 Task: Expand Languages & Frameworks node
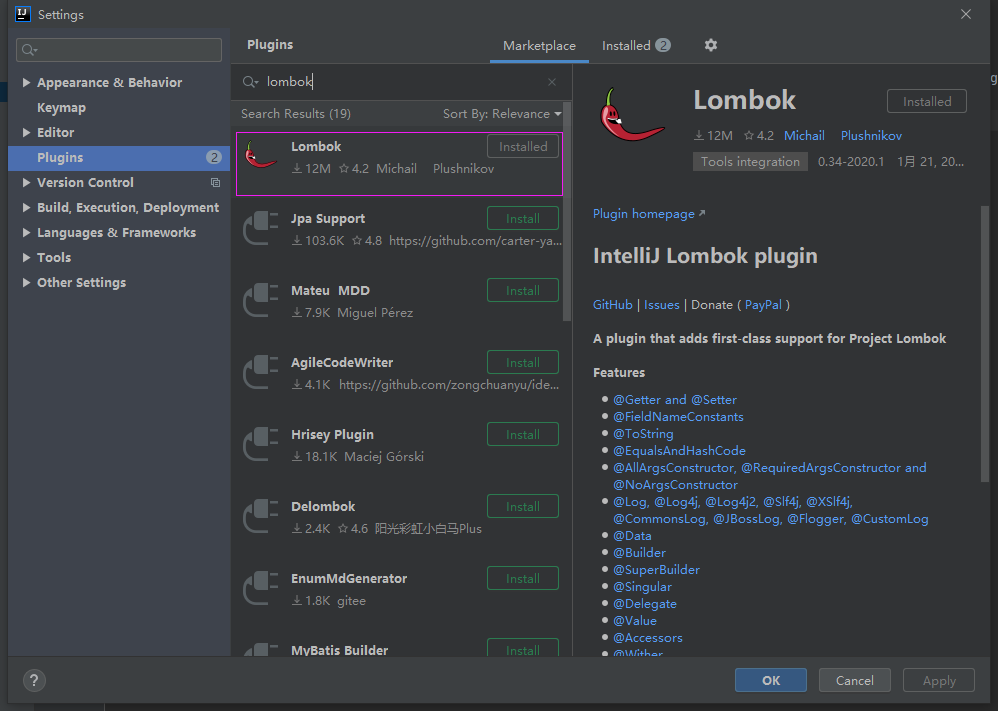click(26, 232)
